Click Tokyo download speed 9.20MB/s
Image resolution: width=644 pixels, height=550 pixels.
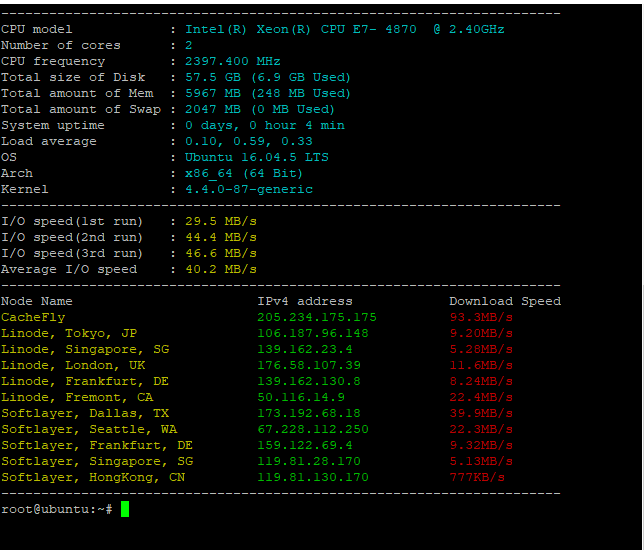(481, 333)
